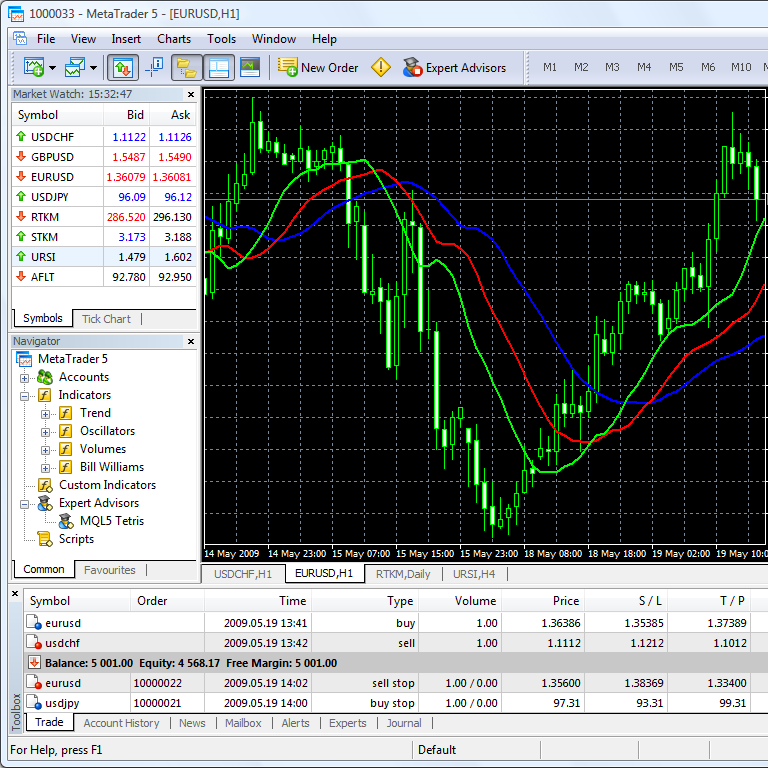
Task: Click the profiles icon in toolbar
Action: (75, 68)
